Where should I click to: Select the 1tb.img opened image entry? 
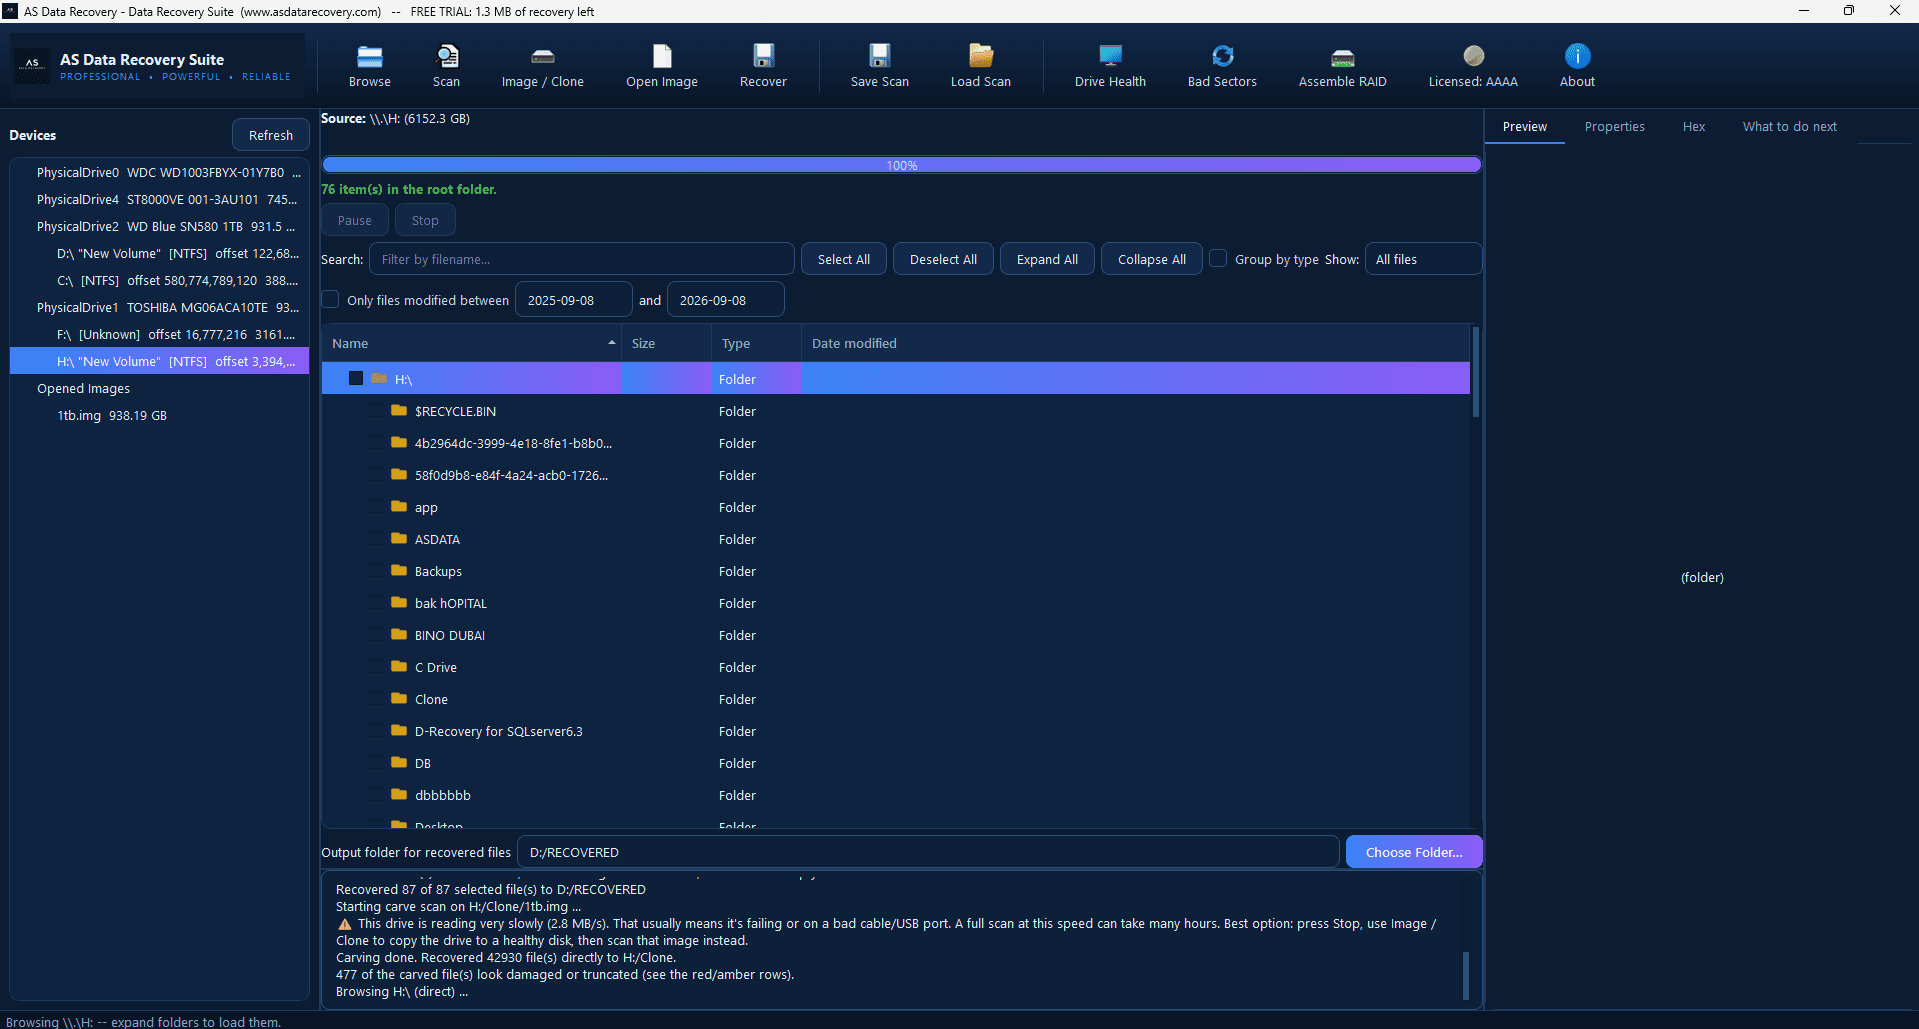(112, 416)
